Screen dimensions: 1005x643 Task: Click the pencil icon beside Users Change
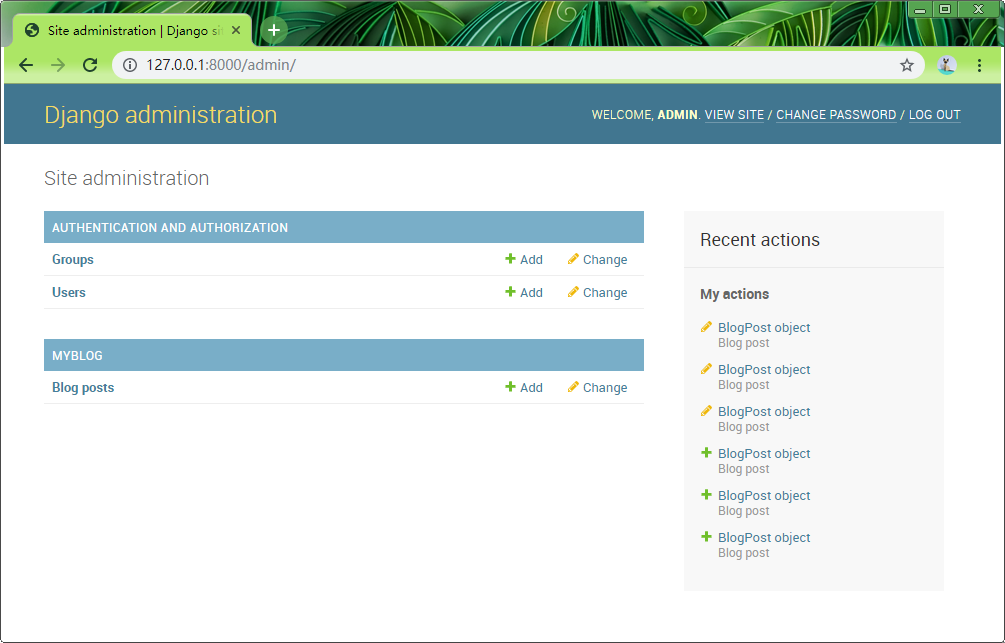pyautogui.click(x=573, y=292)
